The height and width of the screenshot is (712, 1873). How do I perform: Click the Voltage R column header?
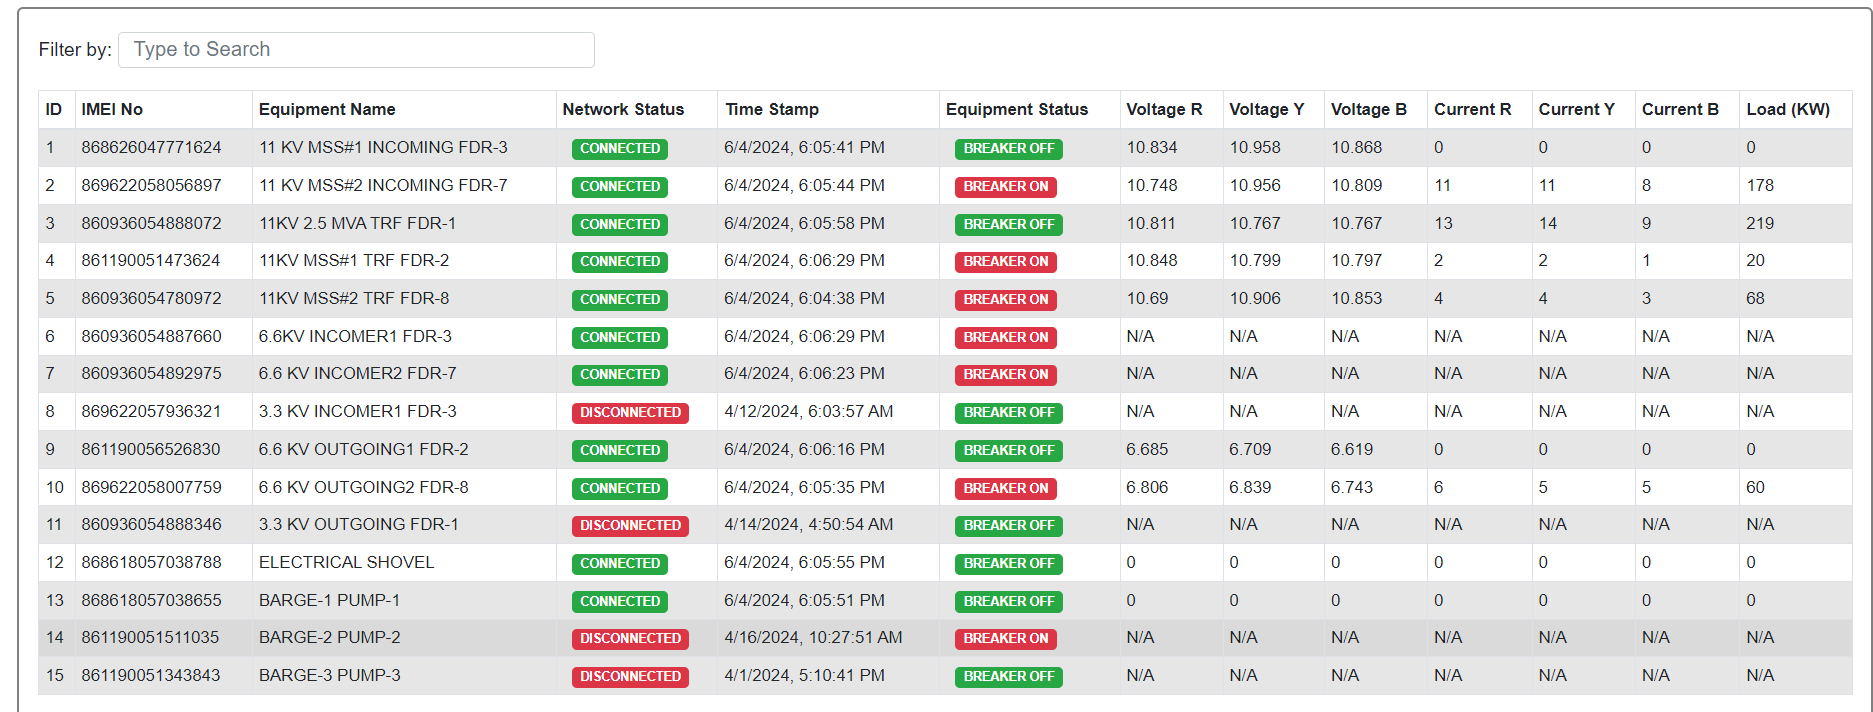pos(1164,110)
